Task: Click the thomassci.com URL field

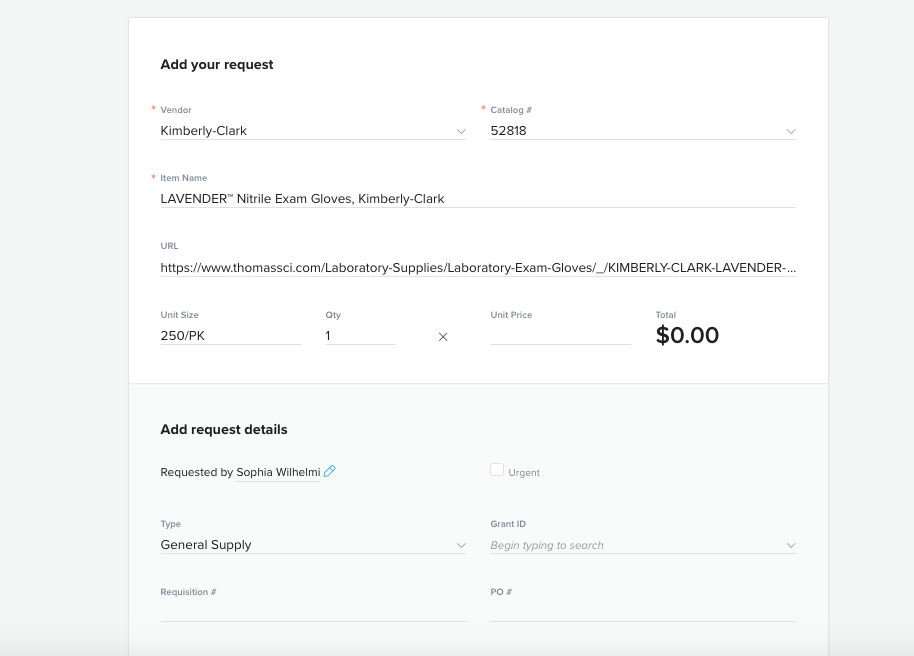Action: [478, 268]
